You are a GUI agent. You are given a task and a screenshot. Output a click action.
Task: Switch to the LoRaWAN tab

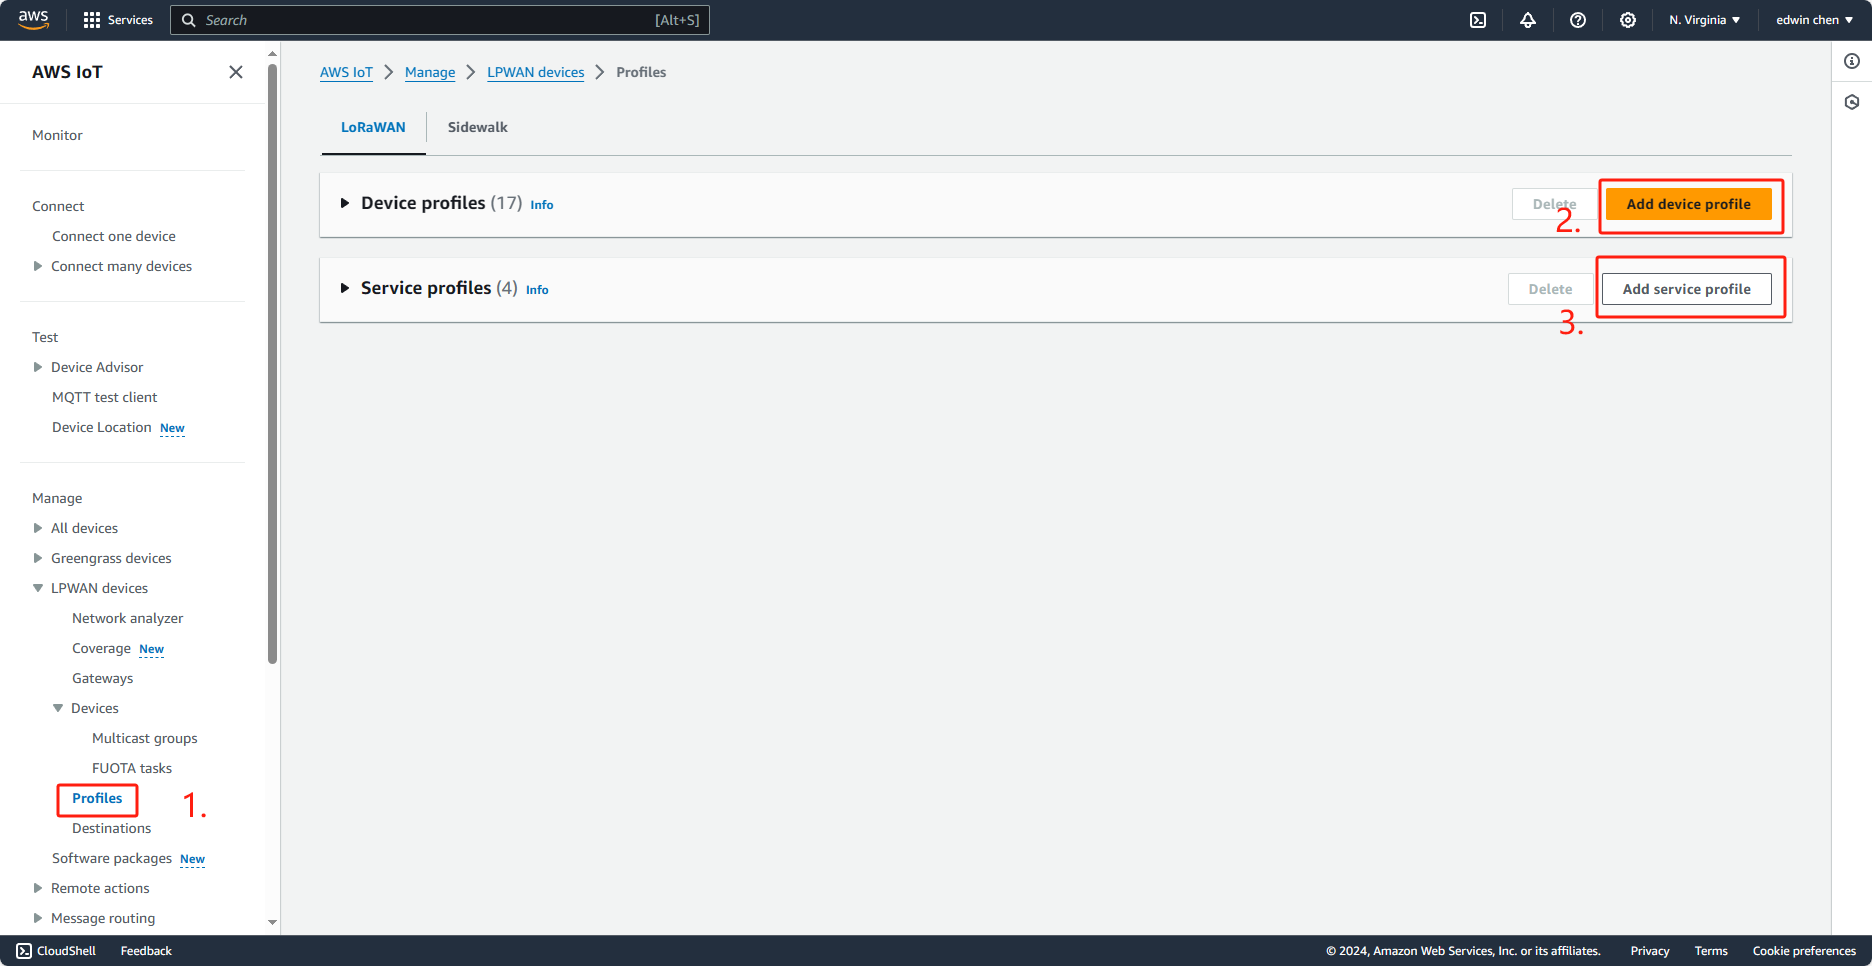tap(373, 127)
